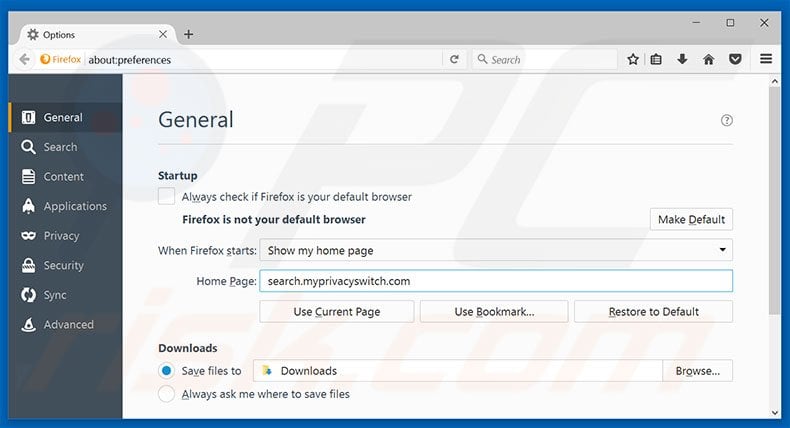Go to the home page via house icon
Viewport: 790px width, 428px height.
pos(708,59)
